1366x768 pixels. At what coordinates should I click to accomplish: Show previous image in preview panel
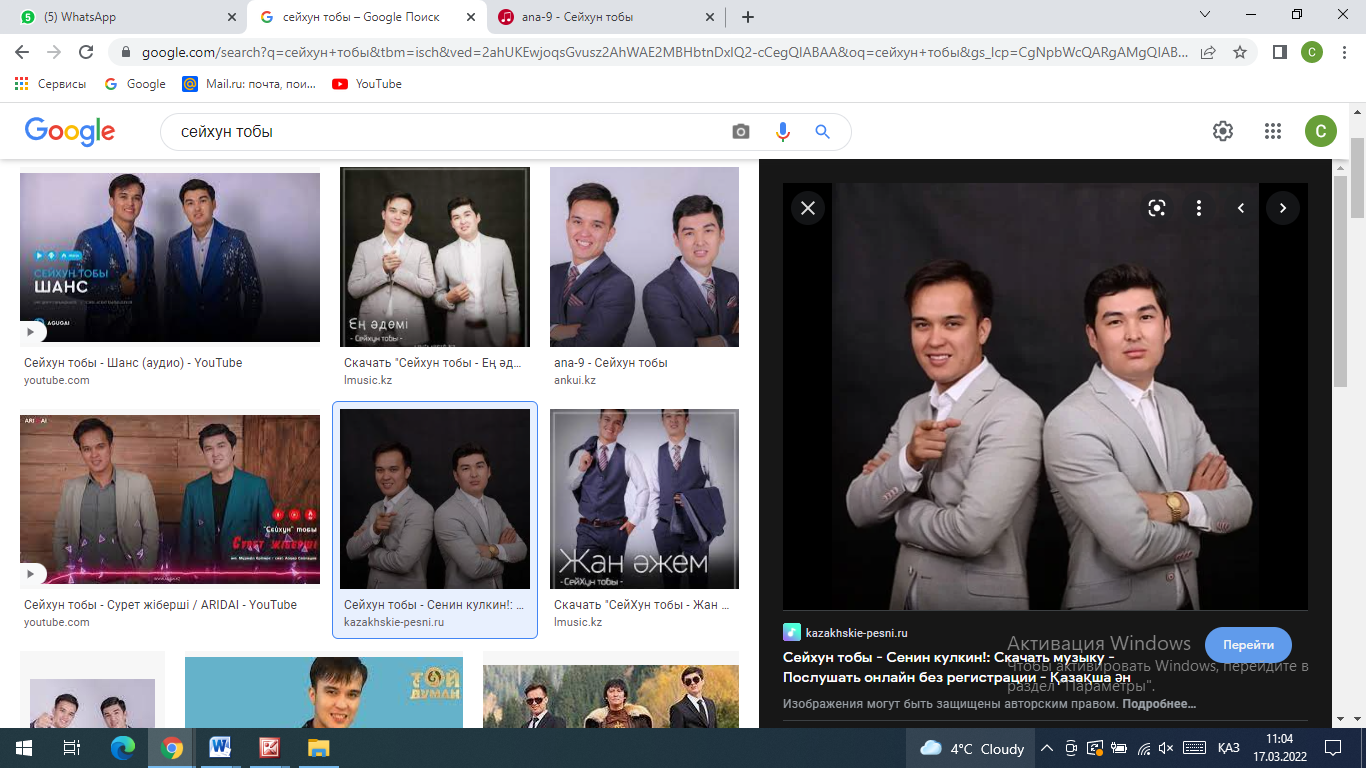(1241, 208)
